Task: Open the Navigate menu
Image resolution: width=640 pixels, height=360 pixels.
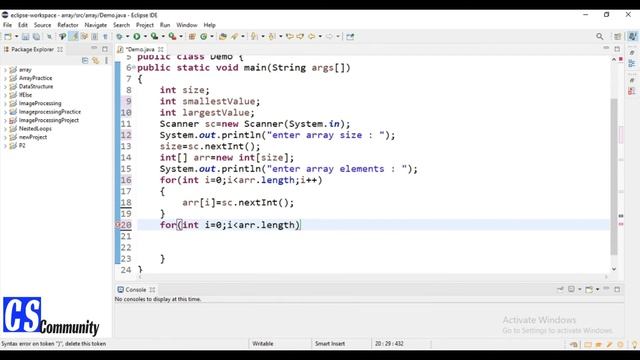Action: coord(96,25)
